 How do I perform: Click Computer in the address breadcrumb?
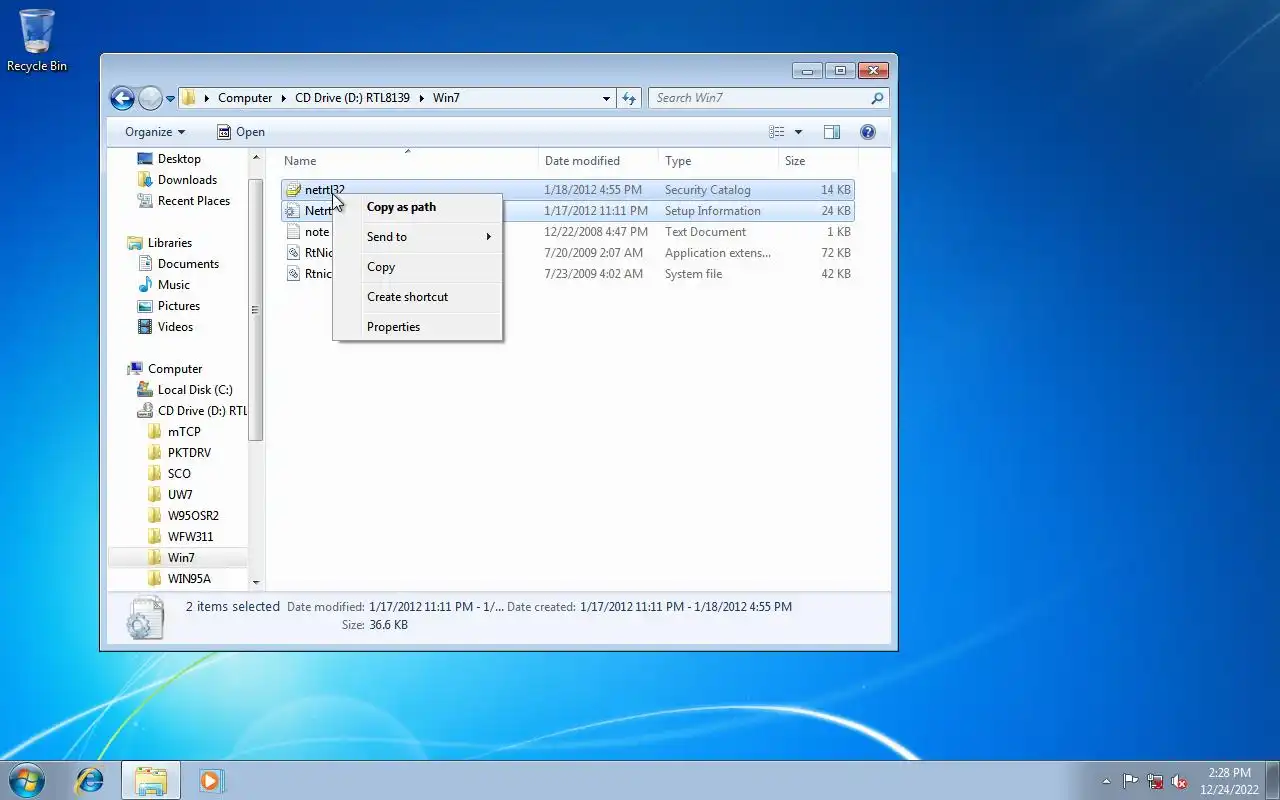click(x=245, y=98)
